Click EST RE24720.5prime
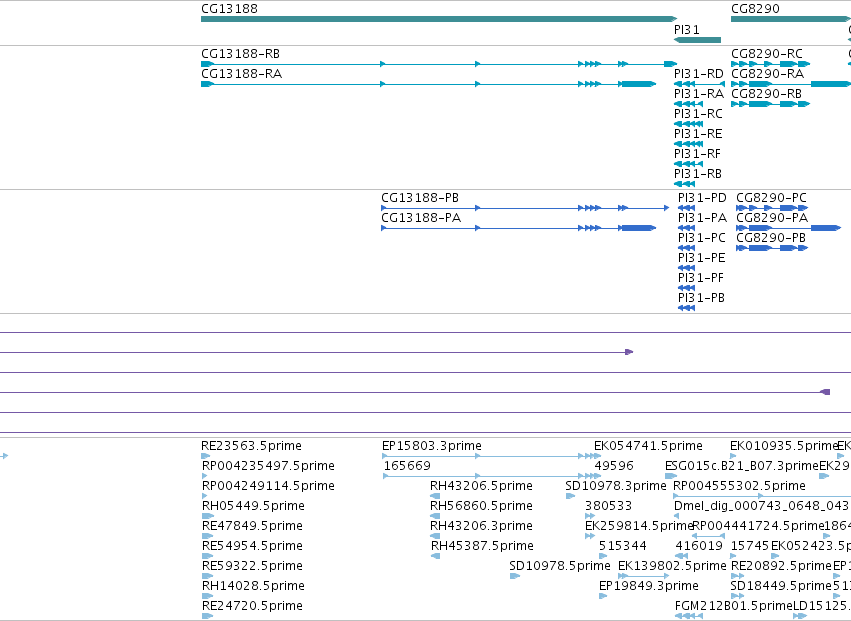This screenshot has width=851, height=621. (252, 606)
